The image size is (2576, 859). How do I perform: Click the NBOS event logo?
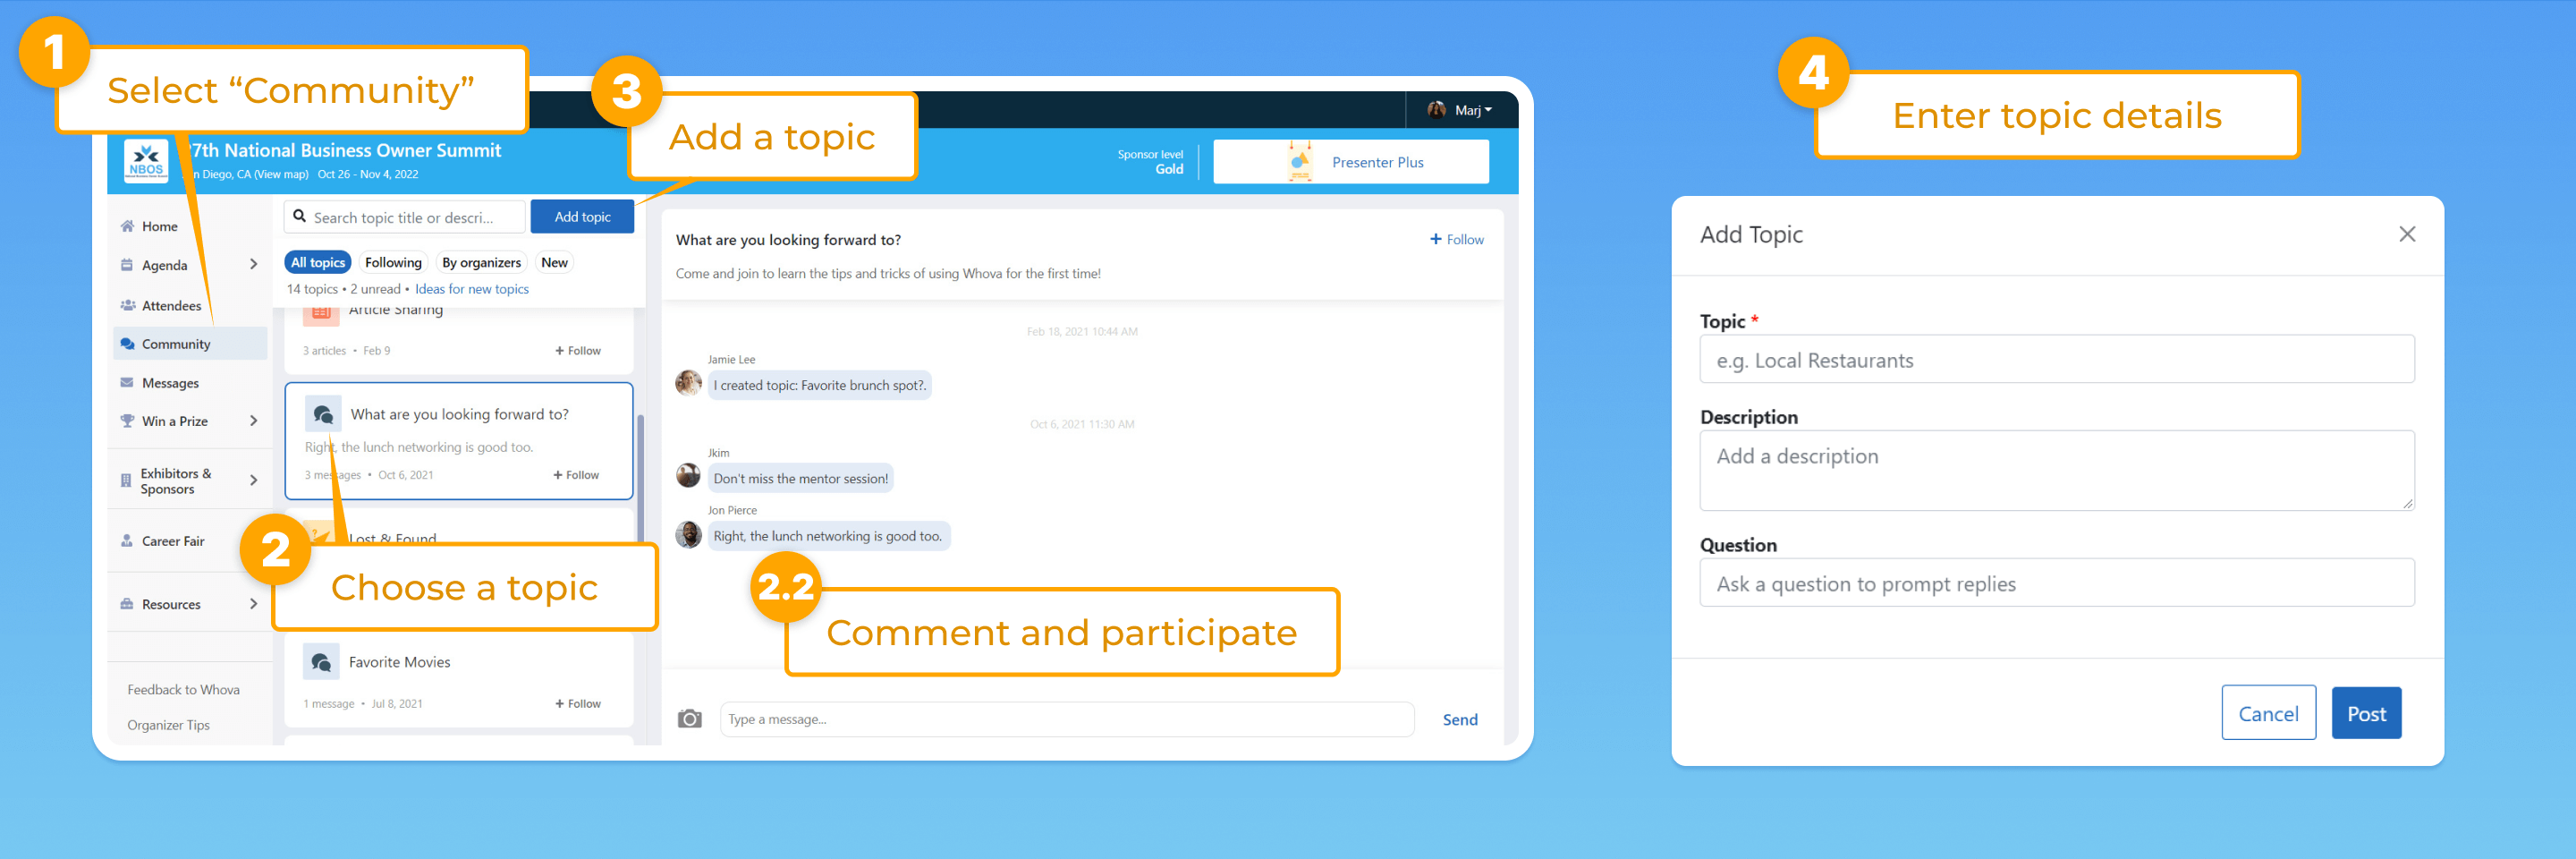[146, 161]
